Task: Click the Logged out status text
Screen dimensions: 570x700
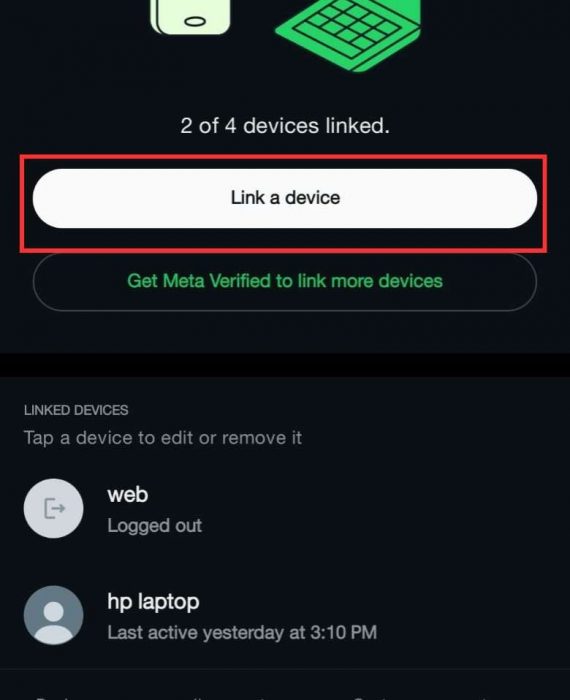Action: tap(154, 525)
